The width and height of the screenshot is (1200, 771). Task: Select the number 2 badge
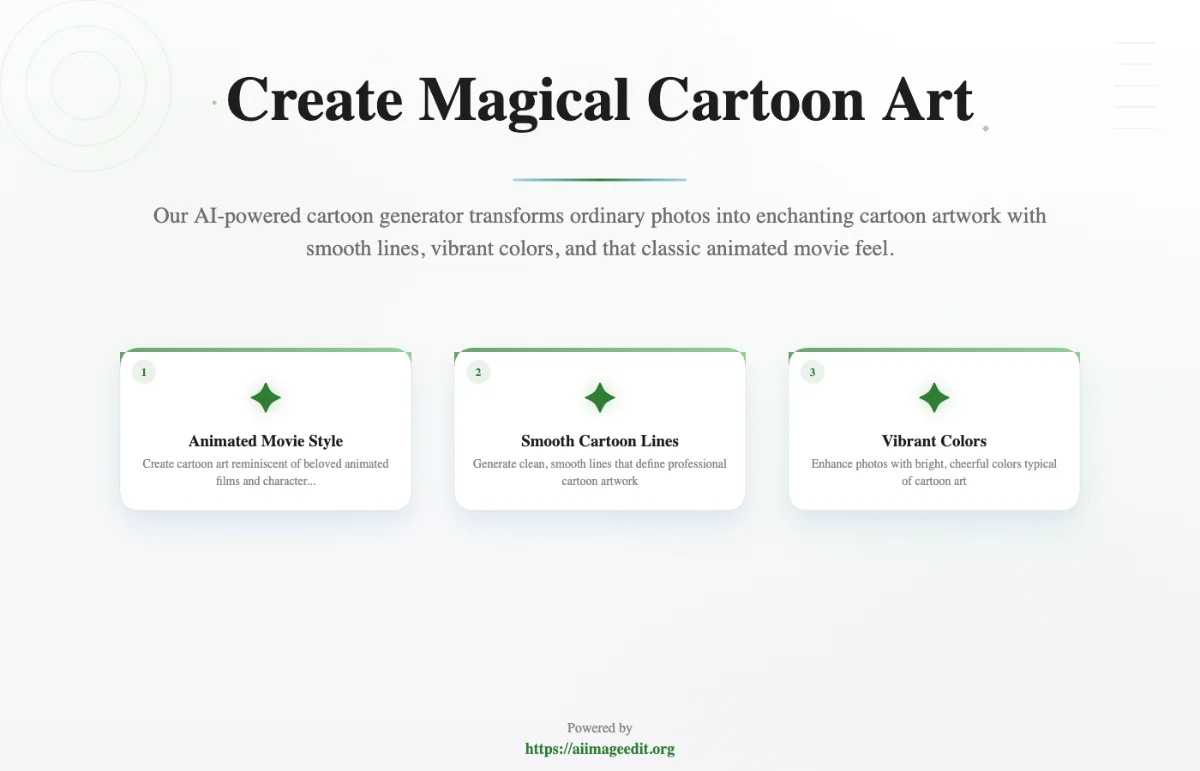[478, 373]
